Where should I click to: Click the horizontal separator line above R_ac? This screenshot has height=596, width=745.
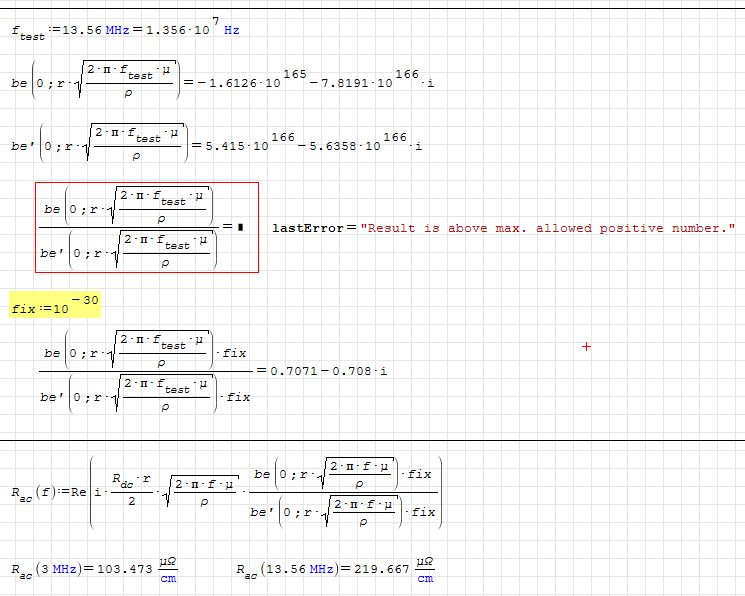(372, 440)
